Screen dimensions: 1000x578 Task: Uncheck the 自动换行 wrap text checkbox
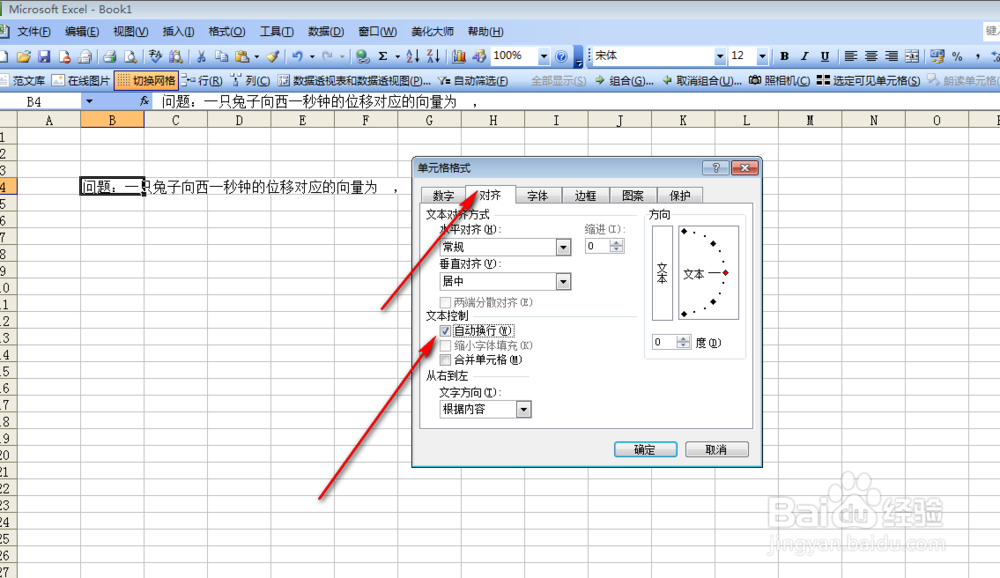coord(445,330)
